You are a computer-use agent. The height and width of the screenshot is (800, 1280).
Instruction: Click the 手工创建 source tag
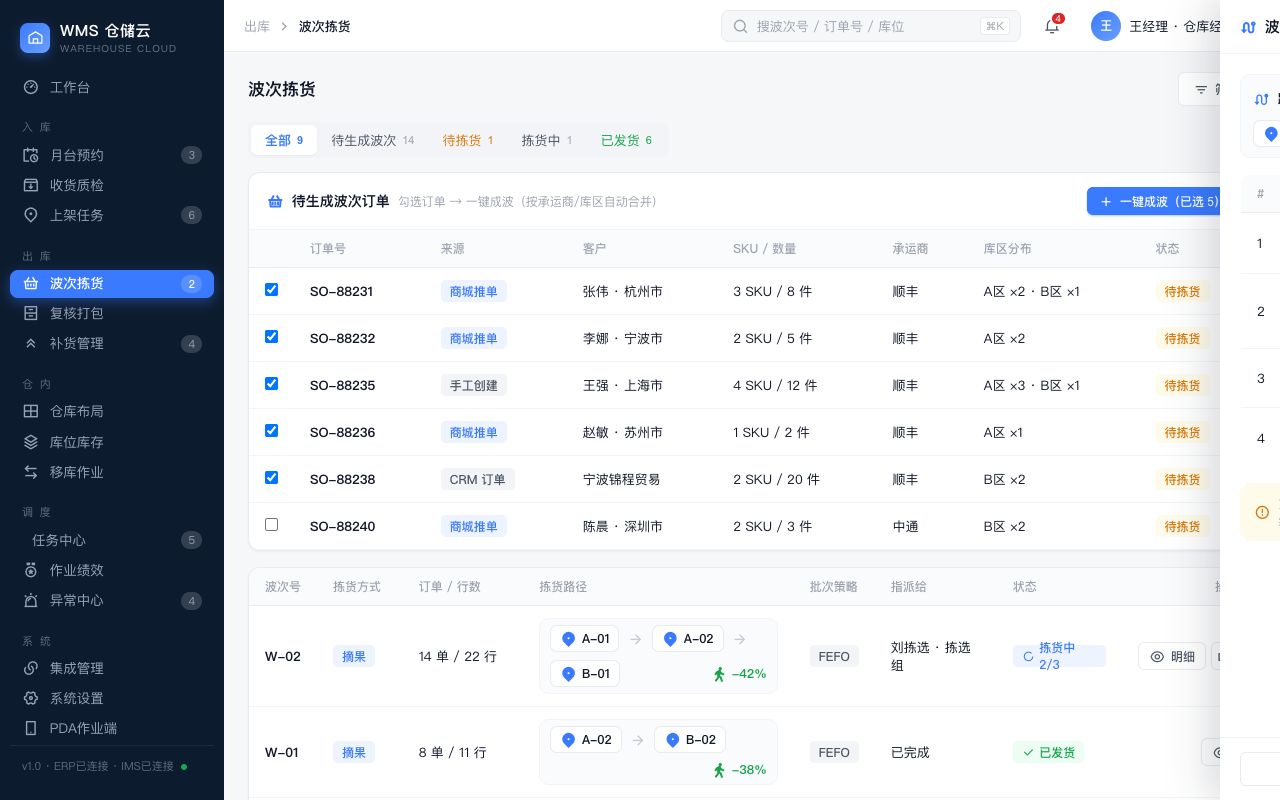pyautogui.click(x=474, y=385)
